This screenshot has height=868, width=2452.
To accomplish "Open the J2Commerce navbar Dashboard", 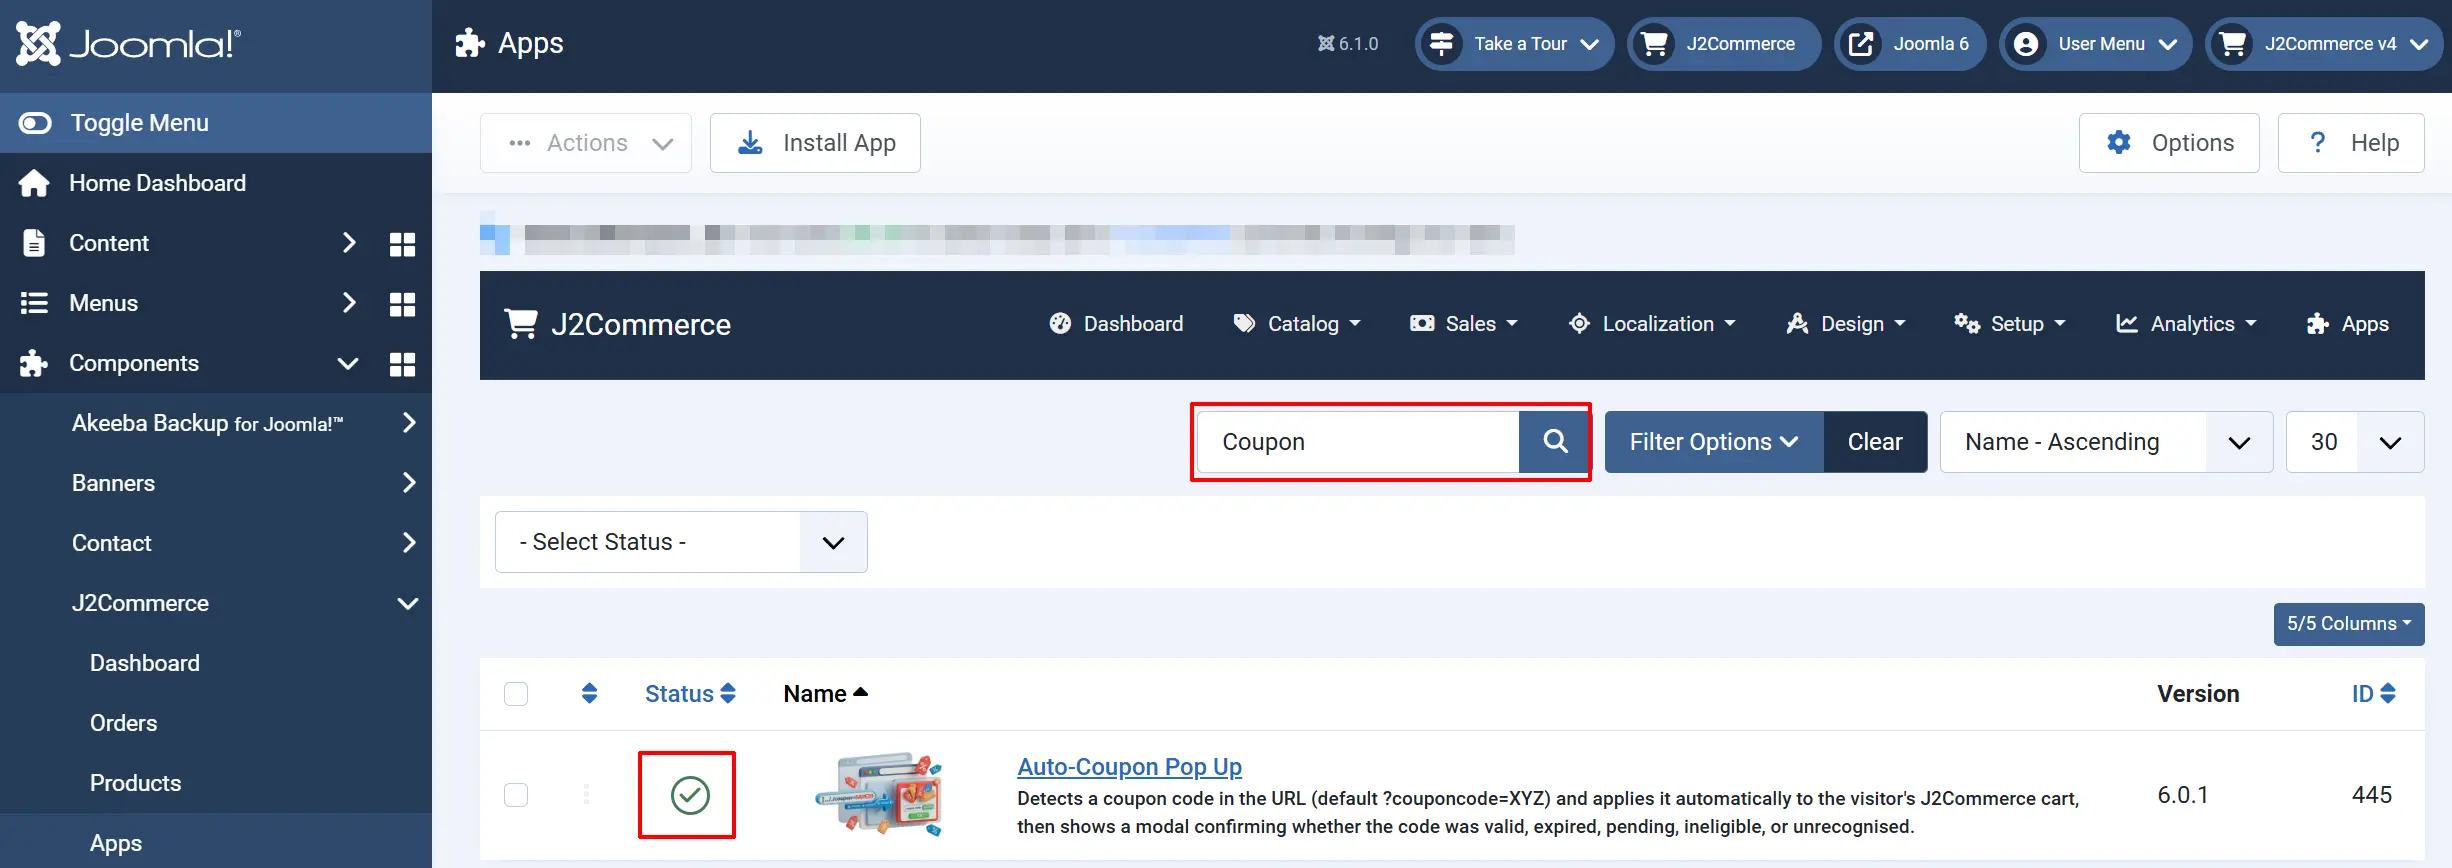I will 1116,324.
